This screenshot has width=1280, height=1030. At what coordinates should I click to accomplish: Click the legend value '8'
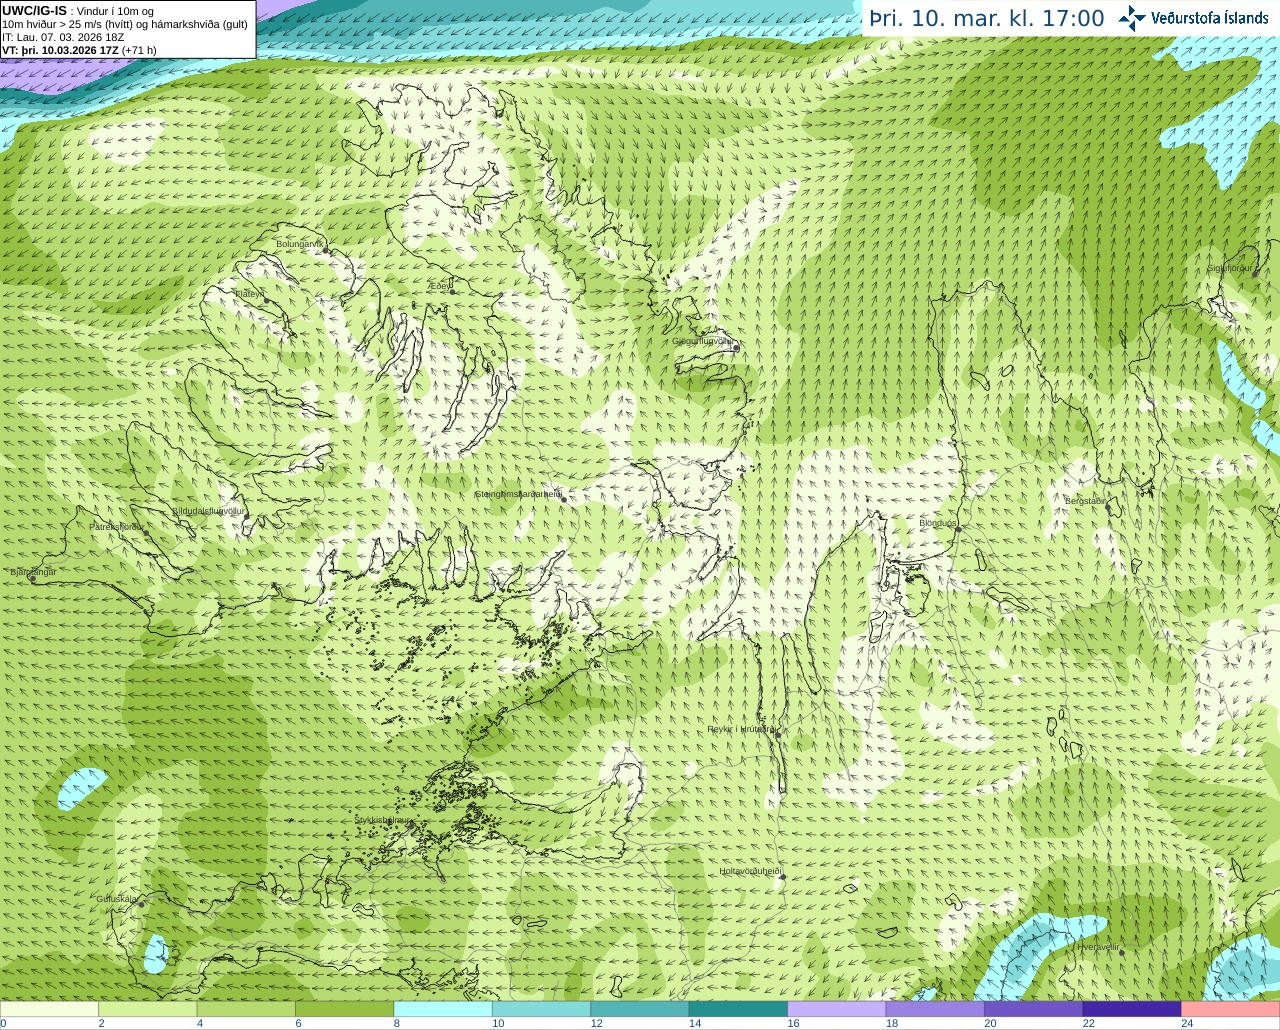point(397,1023)
